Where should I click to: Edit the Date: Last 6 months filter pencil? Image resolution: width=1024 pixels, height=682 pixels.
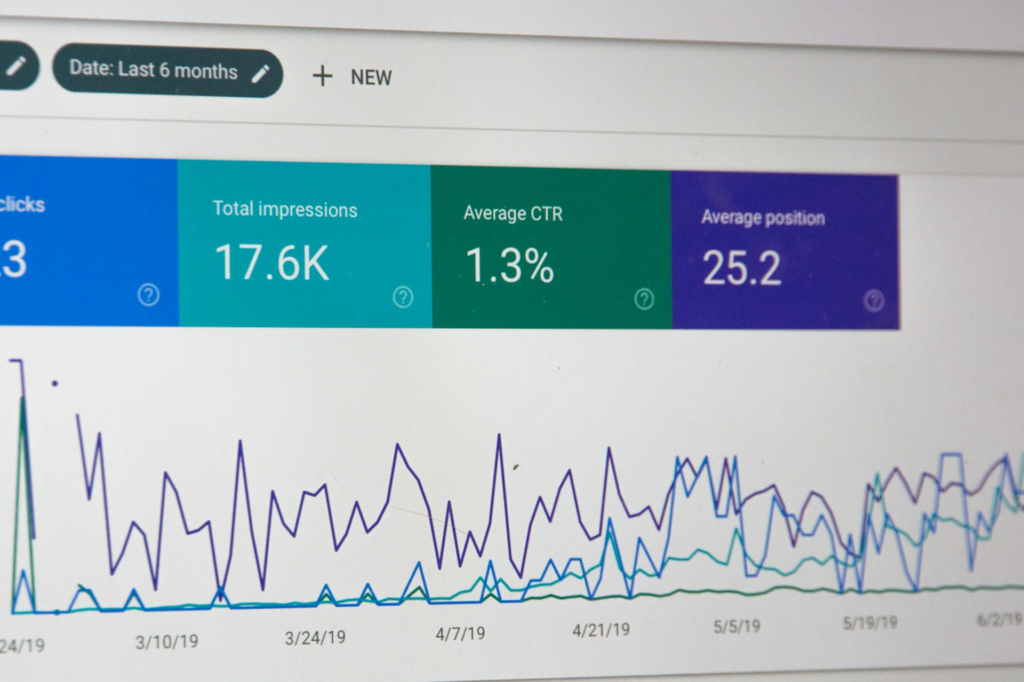[x=261, y=73]
